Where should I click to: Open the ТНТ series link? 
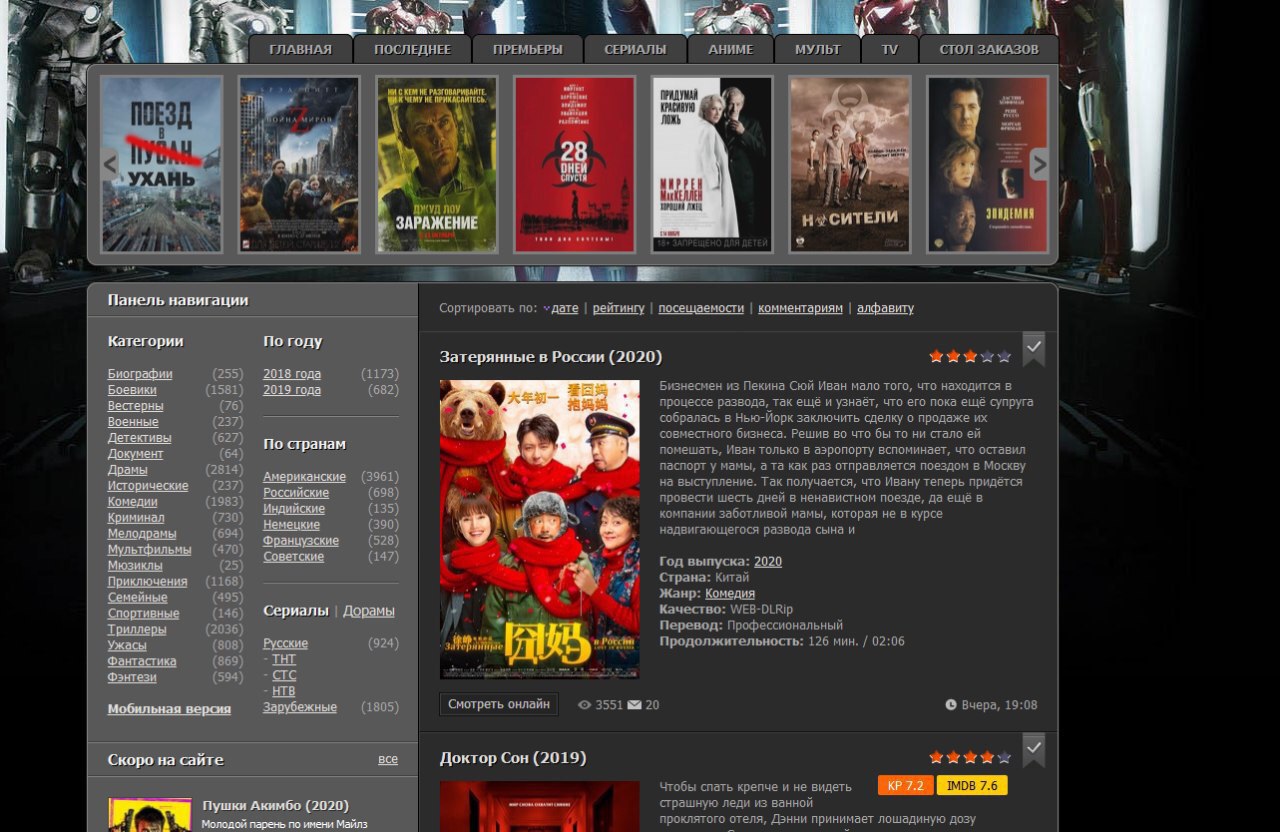coord(284,660)
